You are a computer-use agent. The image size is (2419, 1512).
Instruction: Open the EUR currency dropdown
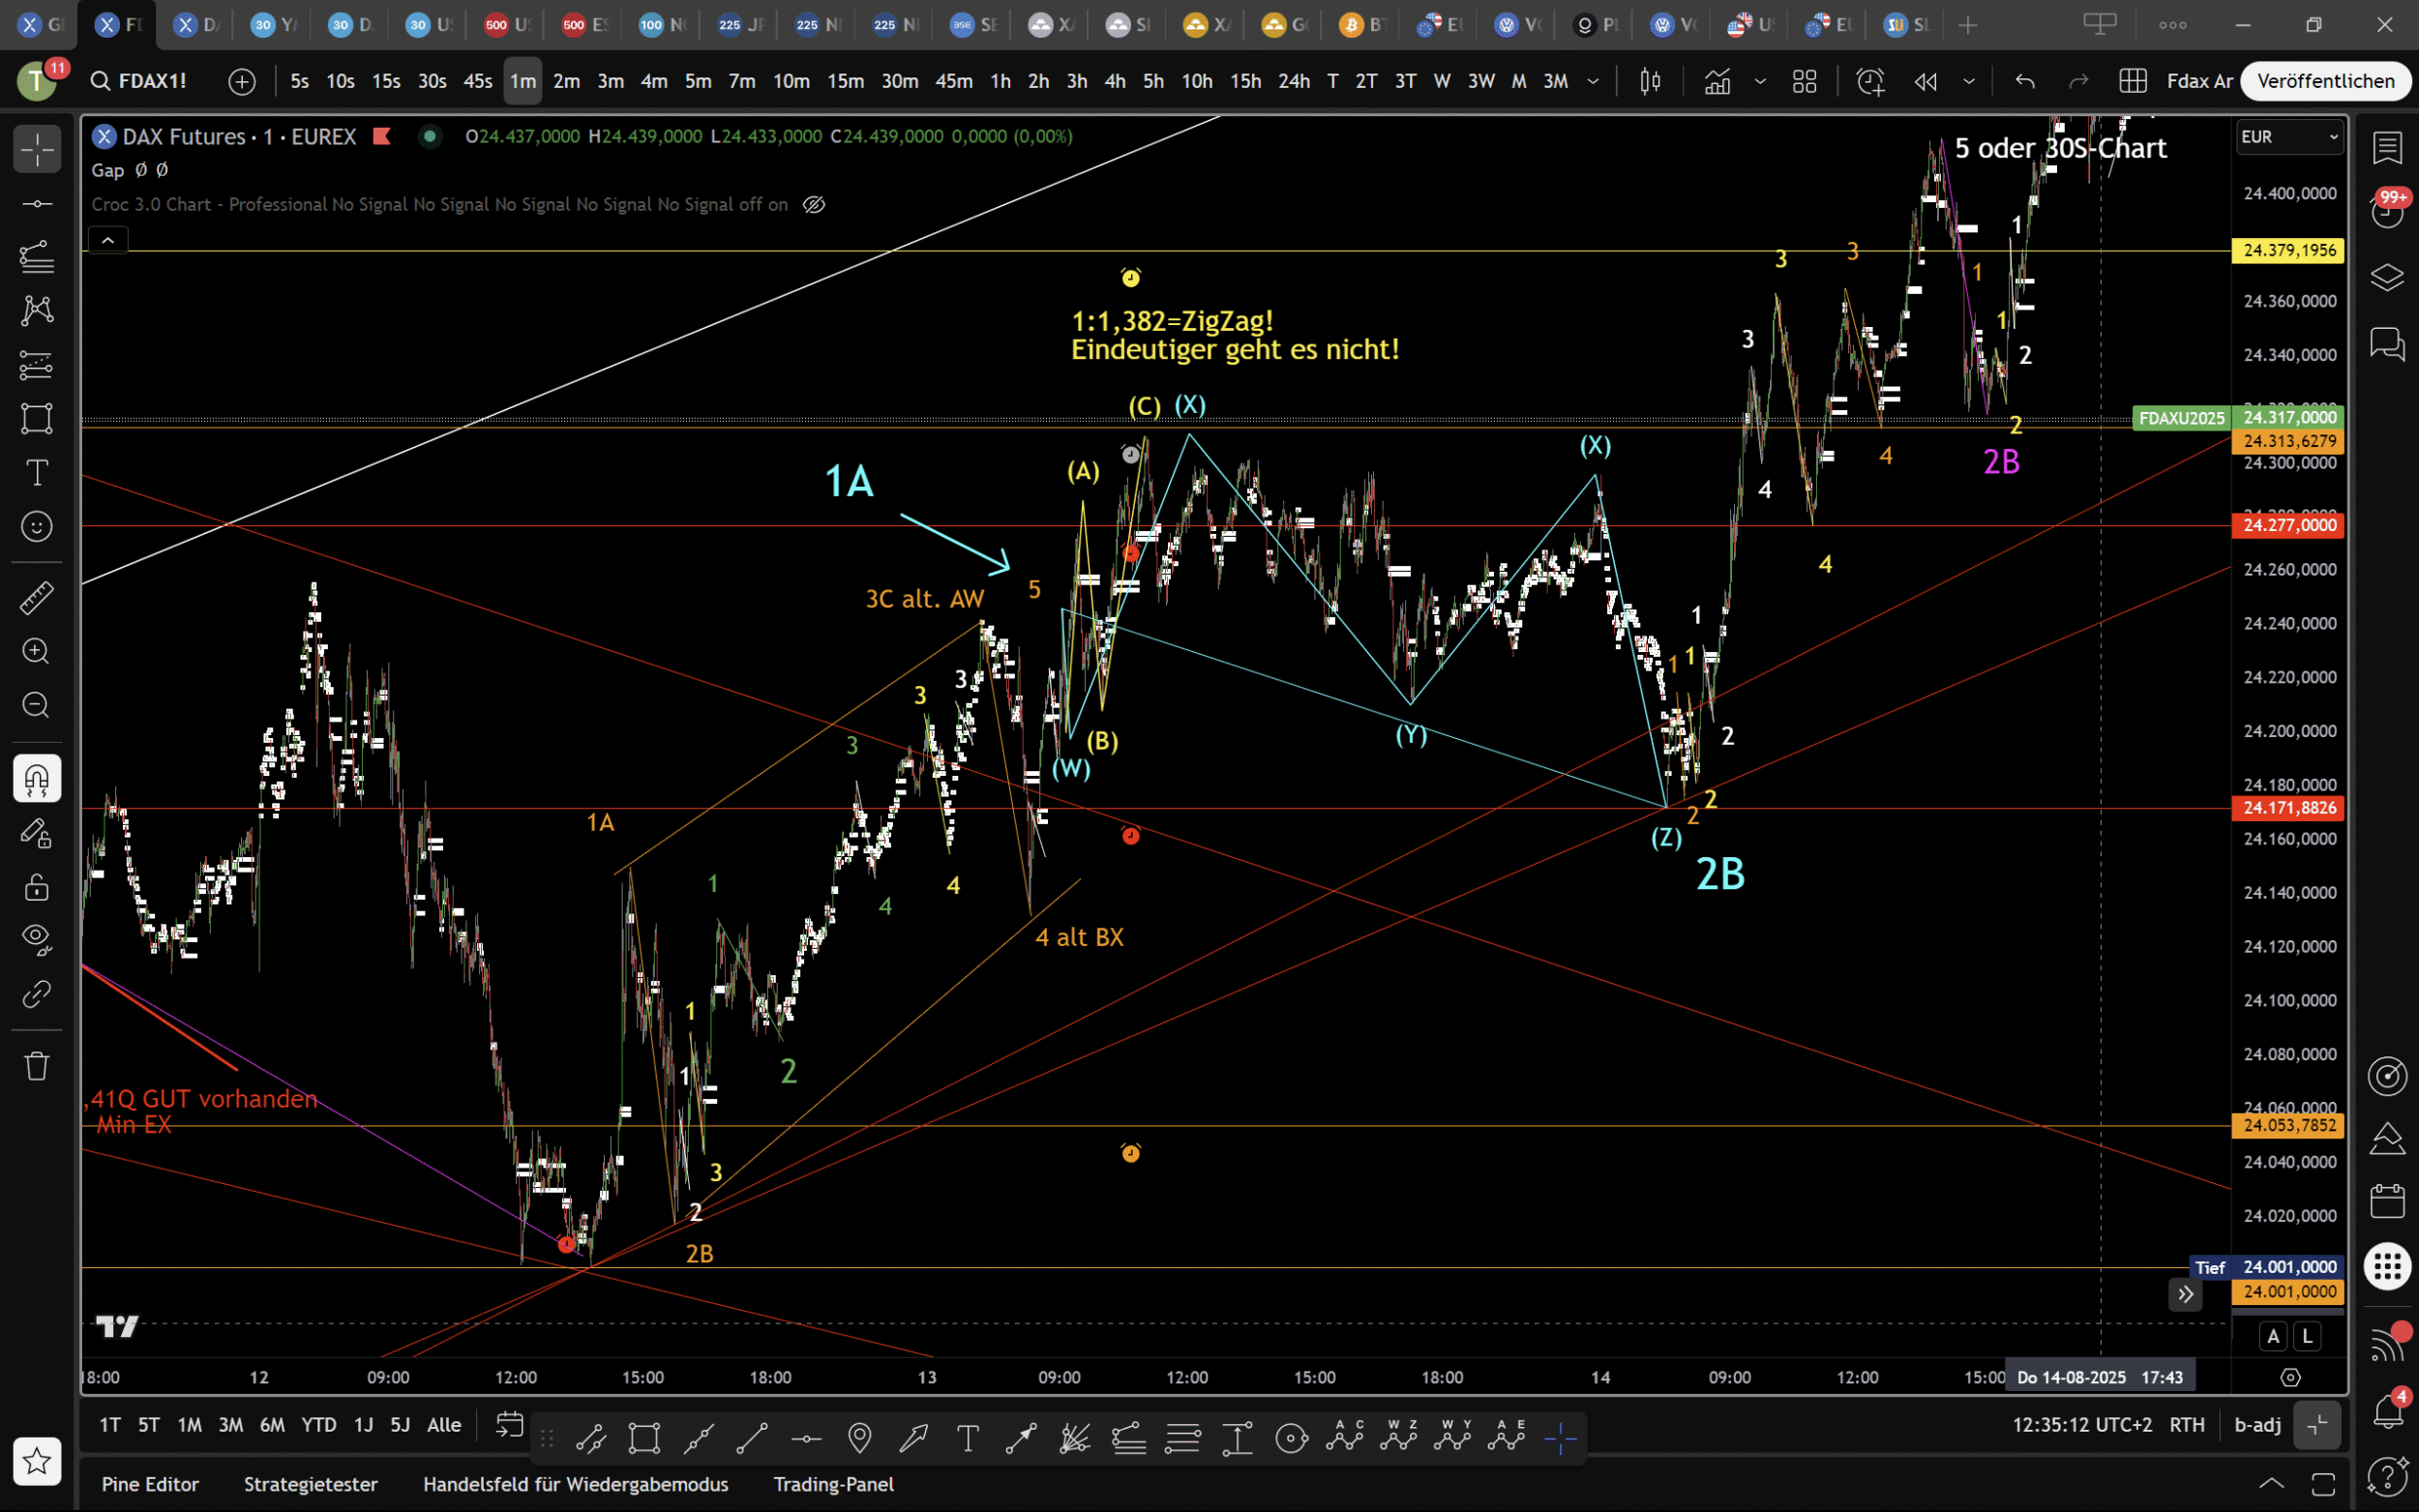[2288, 137]
